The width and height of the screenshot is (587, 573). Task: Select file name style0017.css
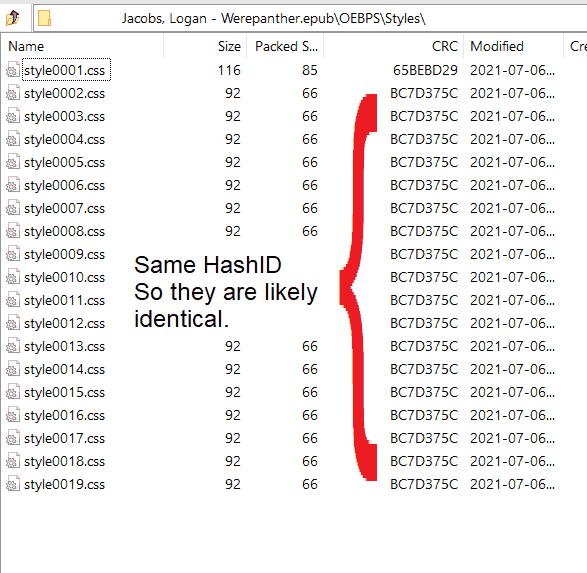(64, 438)
